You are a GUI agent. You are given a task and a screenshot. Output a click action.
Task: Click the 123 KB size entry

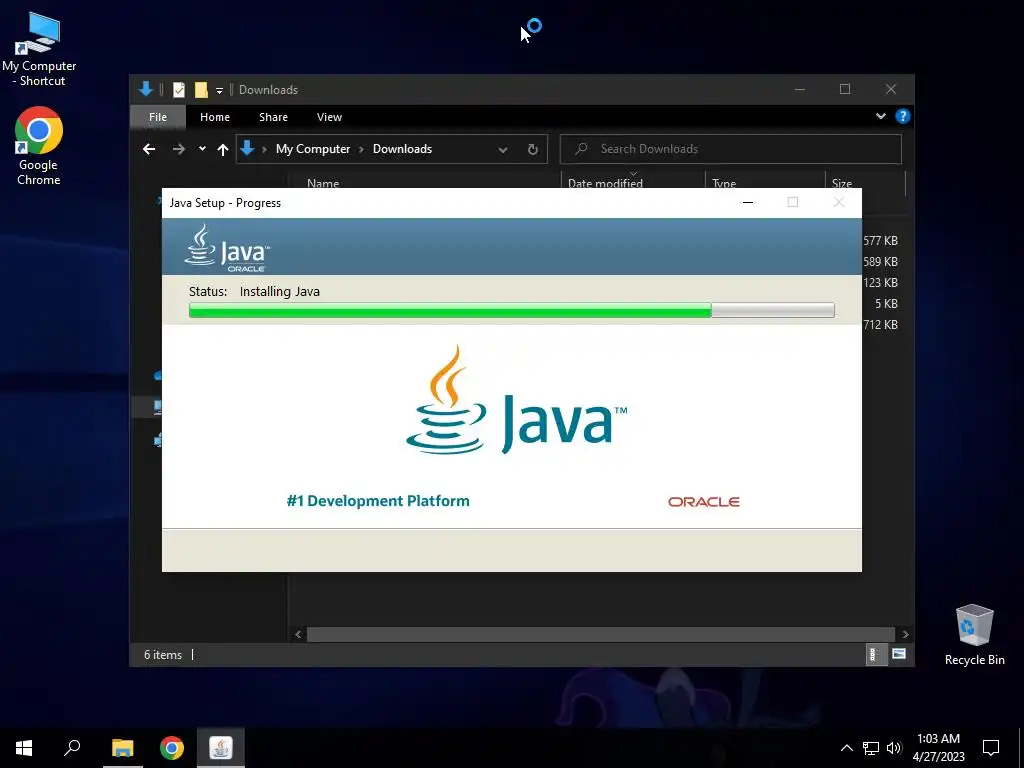click(x=880, y=283)
